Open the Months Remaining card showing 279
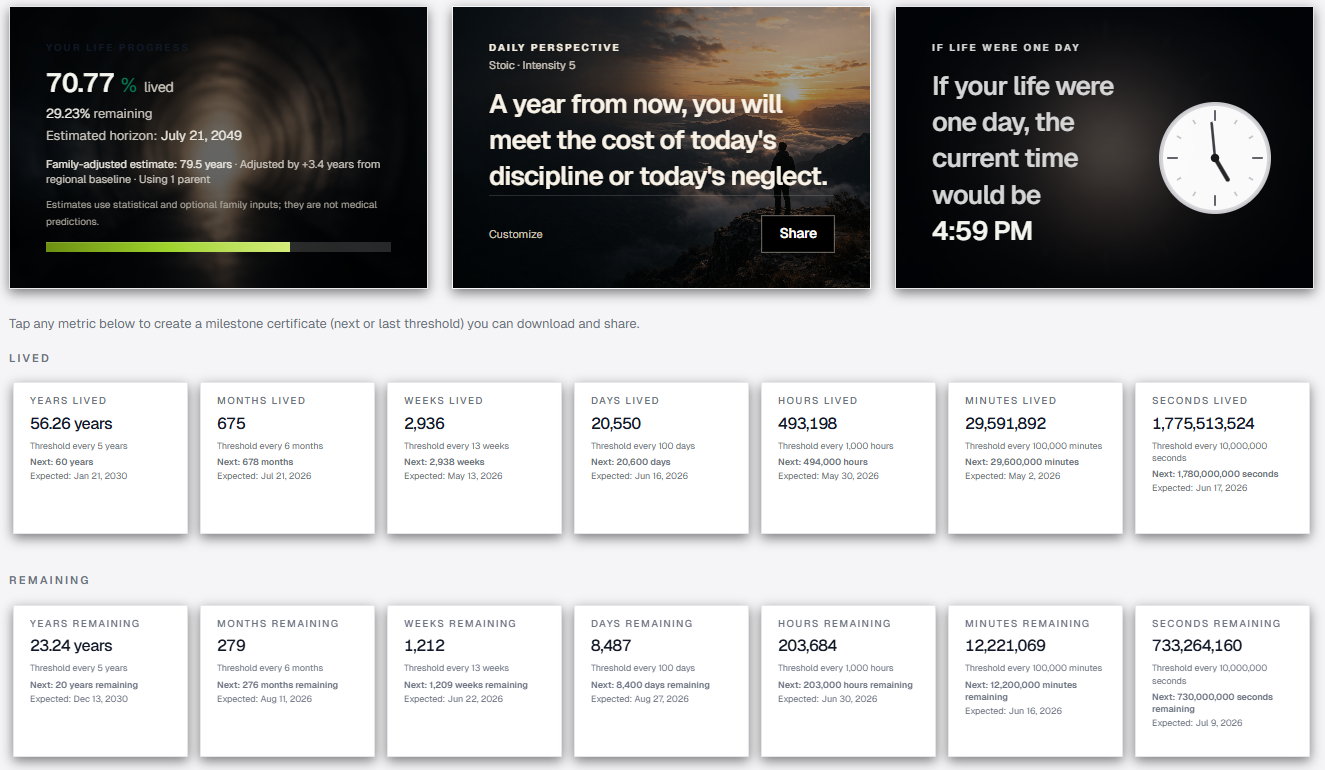 point(287,681)
